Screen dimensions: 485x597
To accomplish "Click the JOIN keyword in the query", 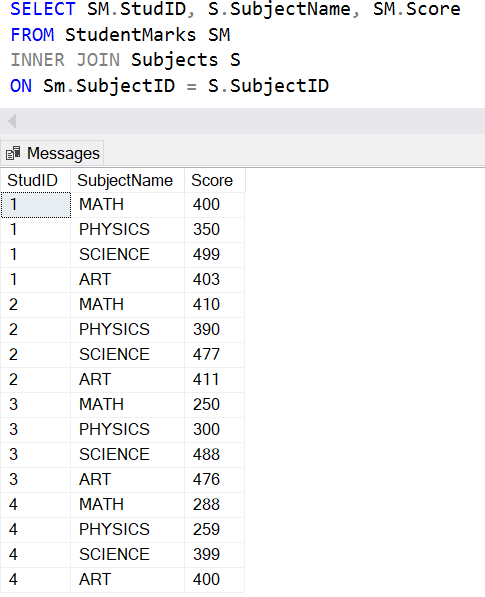I will 98,60.
